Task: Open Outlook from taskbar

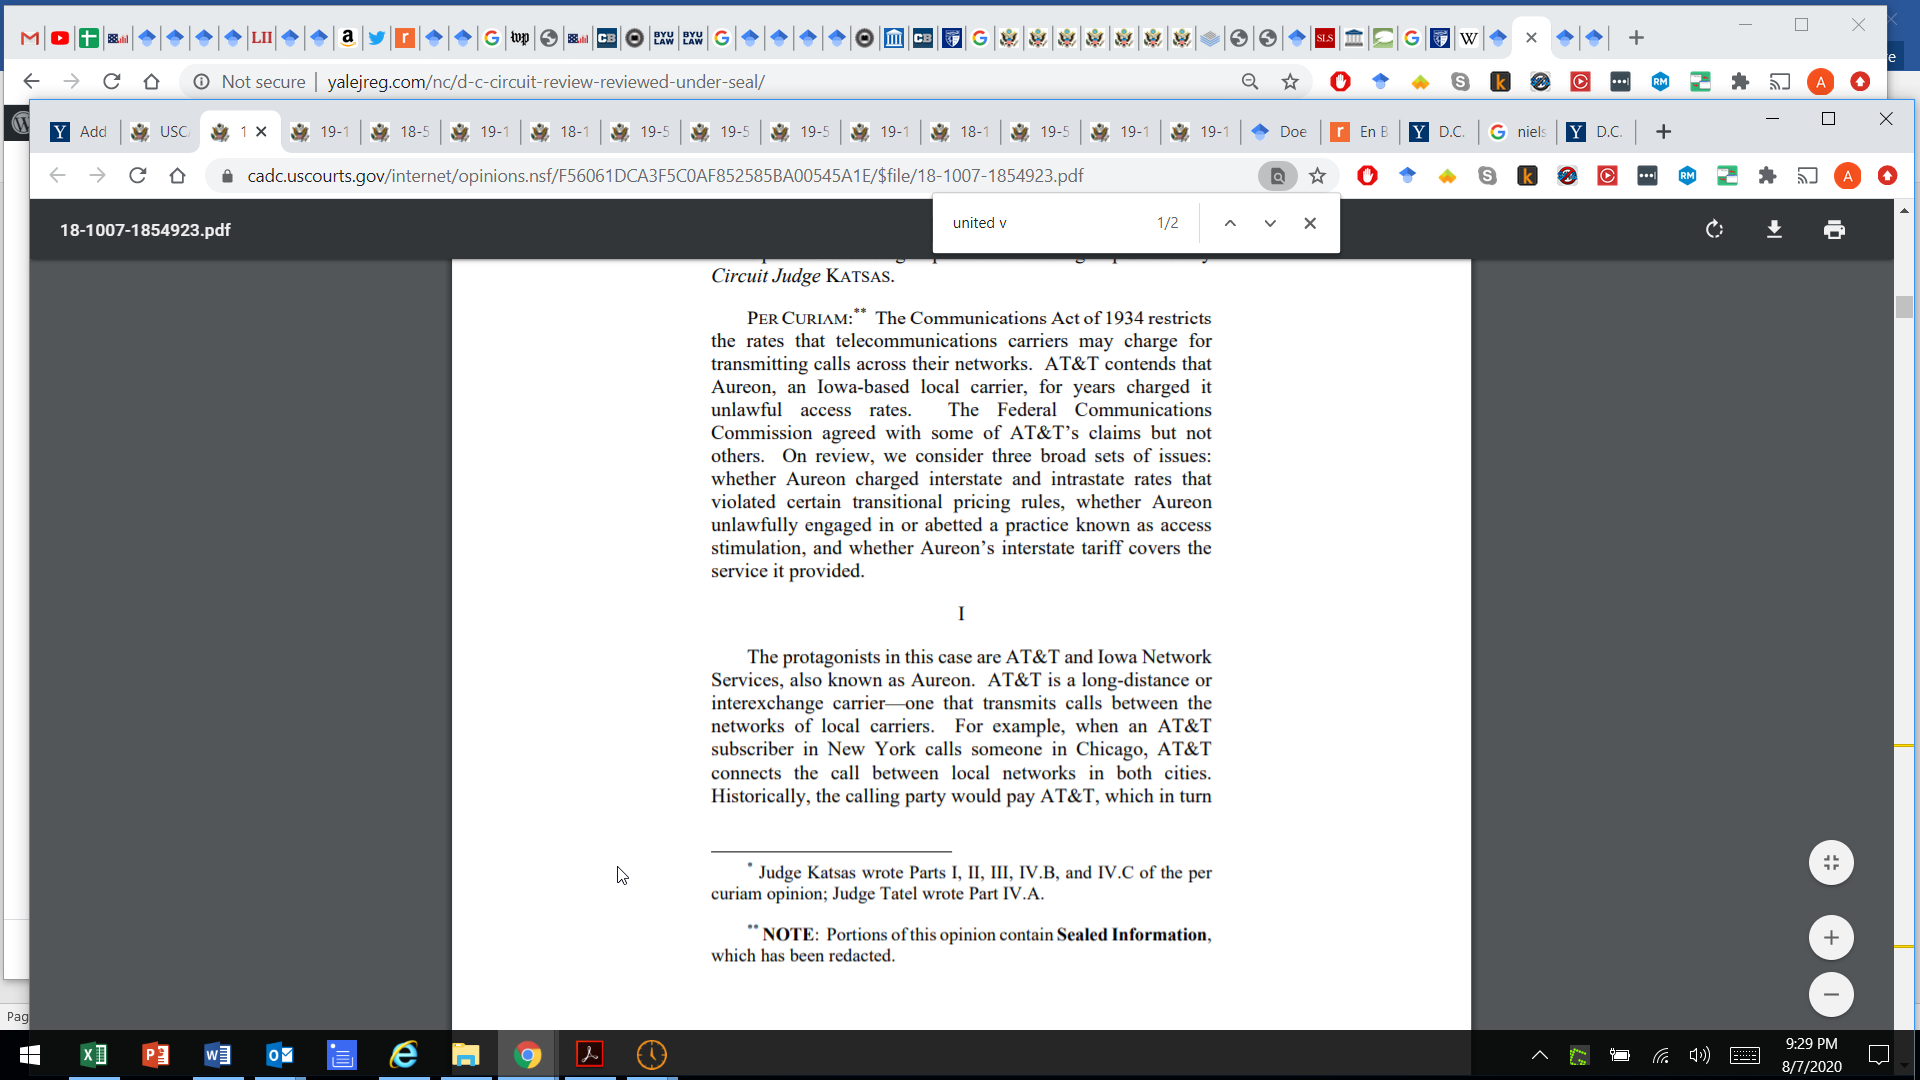Action: [x=280, y=1055]
